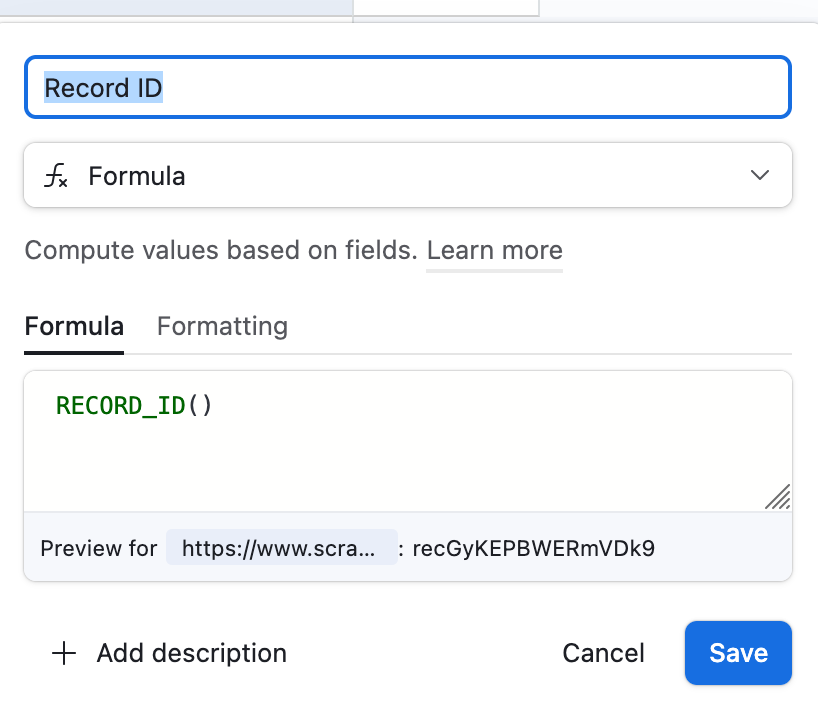Click the fx formula icon in type selector
This screenshot has height=714, width=818.
pos(57,177)
